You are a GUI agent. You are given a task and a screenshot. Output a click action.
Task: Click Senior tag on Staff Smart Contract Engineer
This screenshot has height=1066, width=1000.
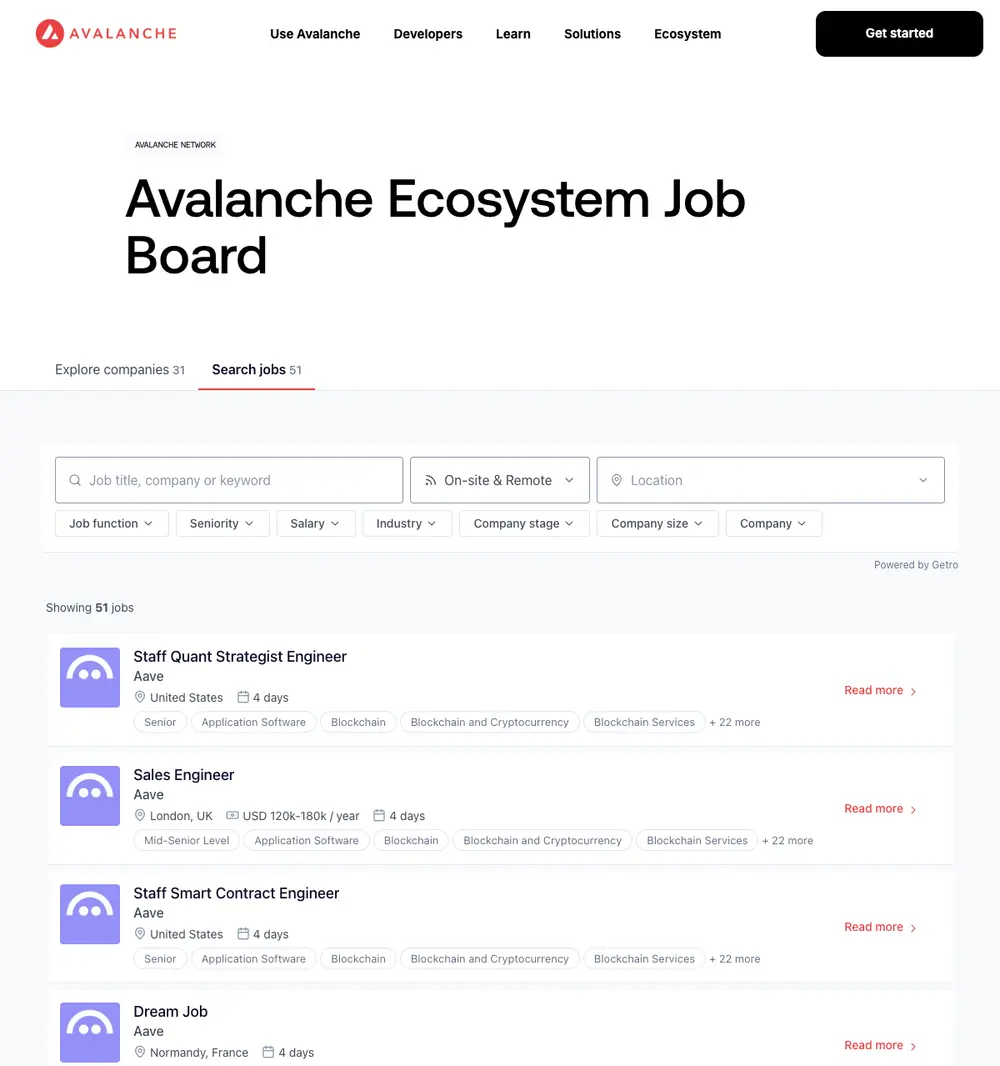coord(160,959)
